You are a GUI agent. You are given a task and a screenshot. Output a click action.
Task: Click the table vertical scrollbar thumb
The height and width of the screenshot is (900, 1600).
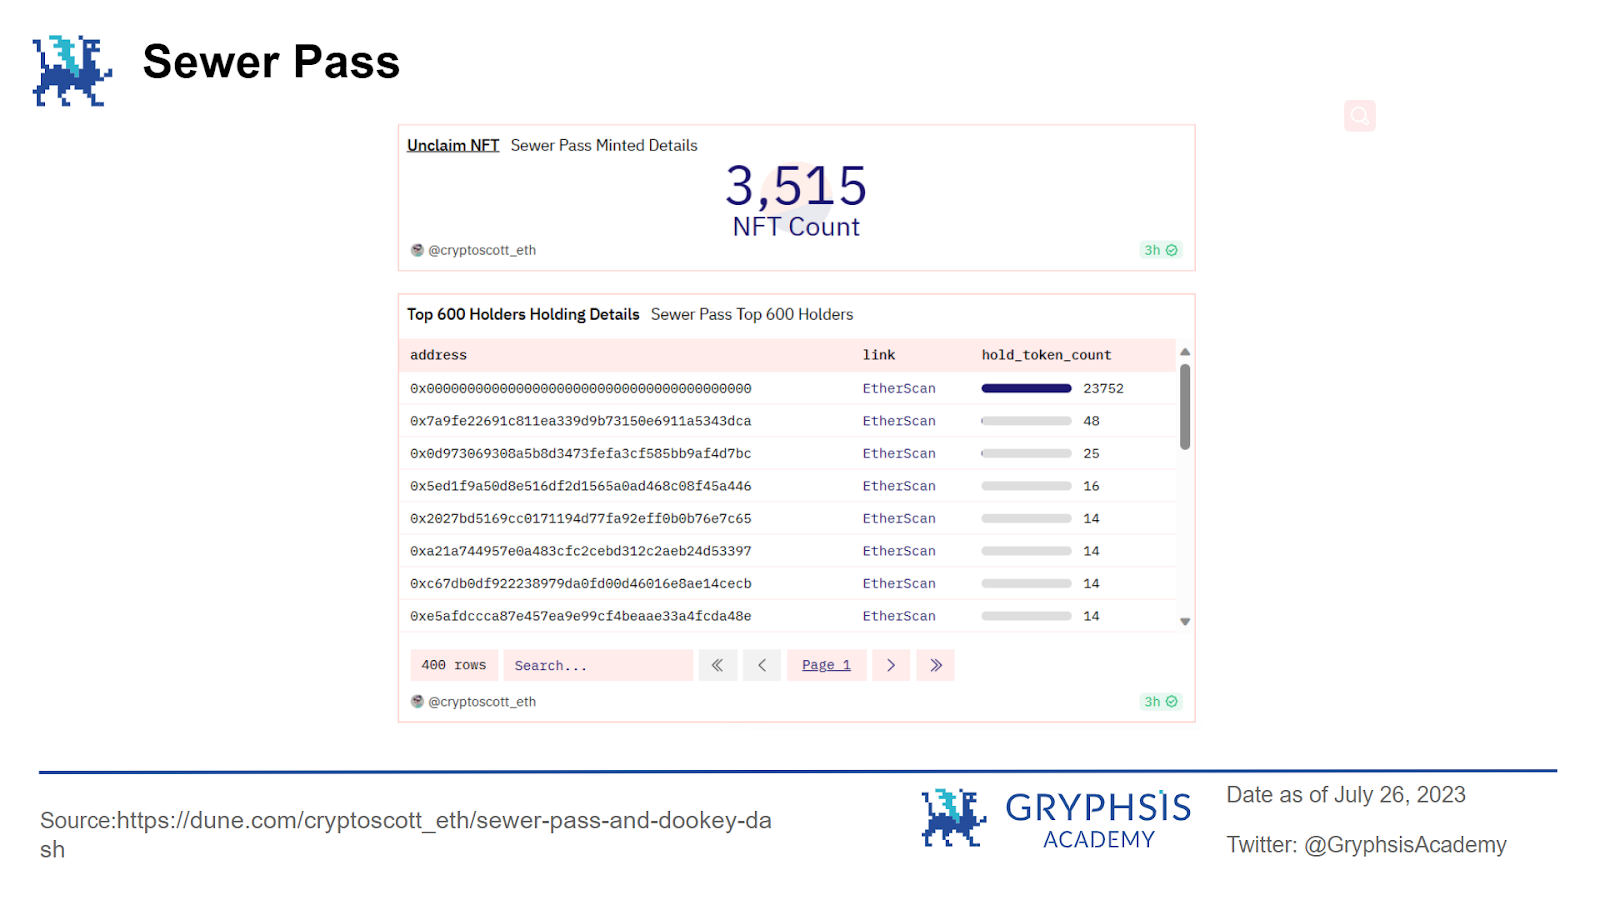click(1185, 406)
